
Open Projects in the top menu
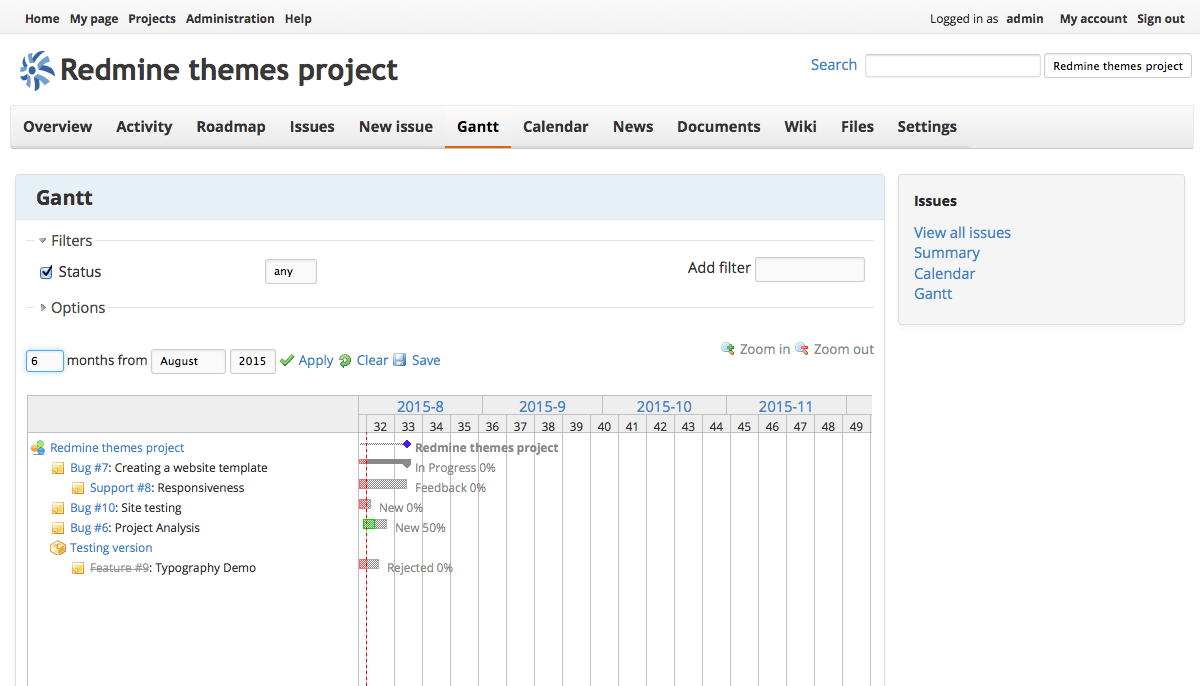click(x=152, y=19)
